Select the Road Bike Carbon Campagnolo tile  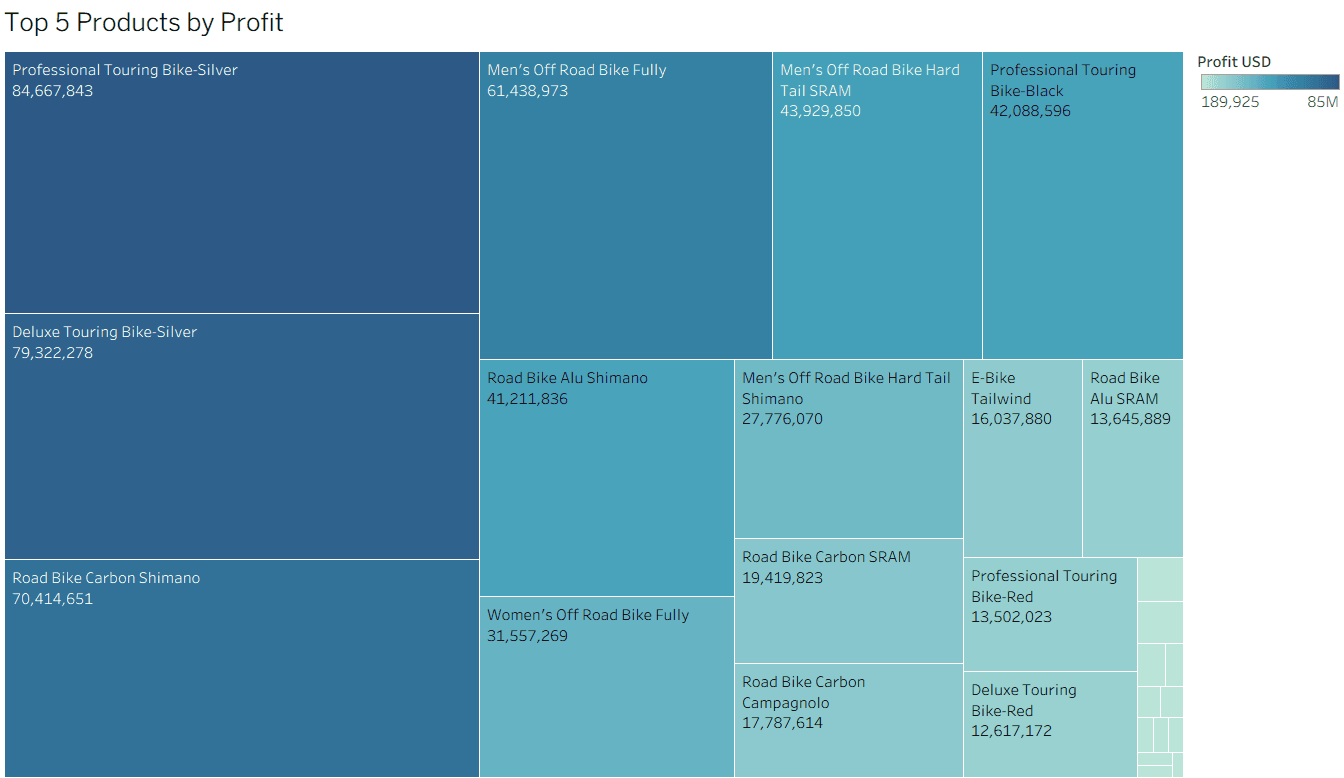(x=848, y=720)
